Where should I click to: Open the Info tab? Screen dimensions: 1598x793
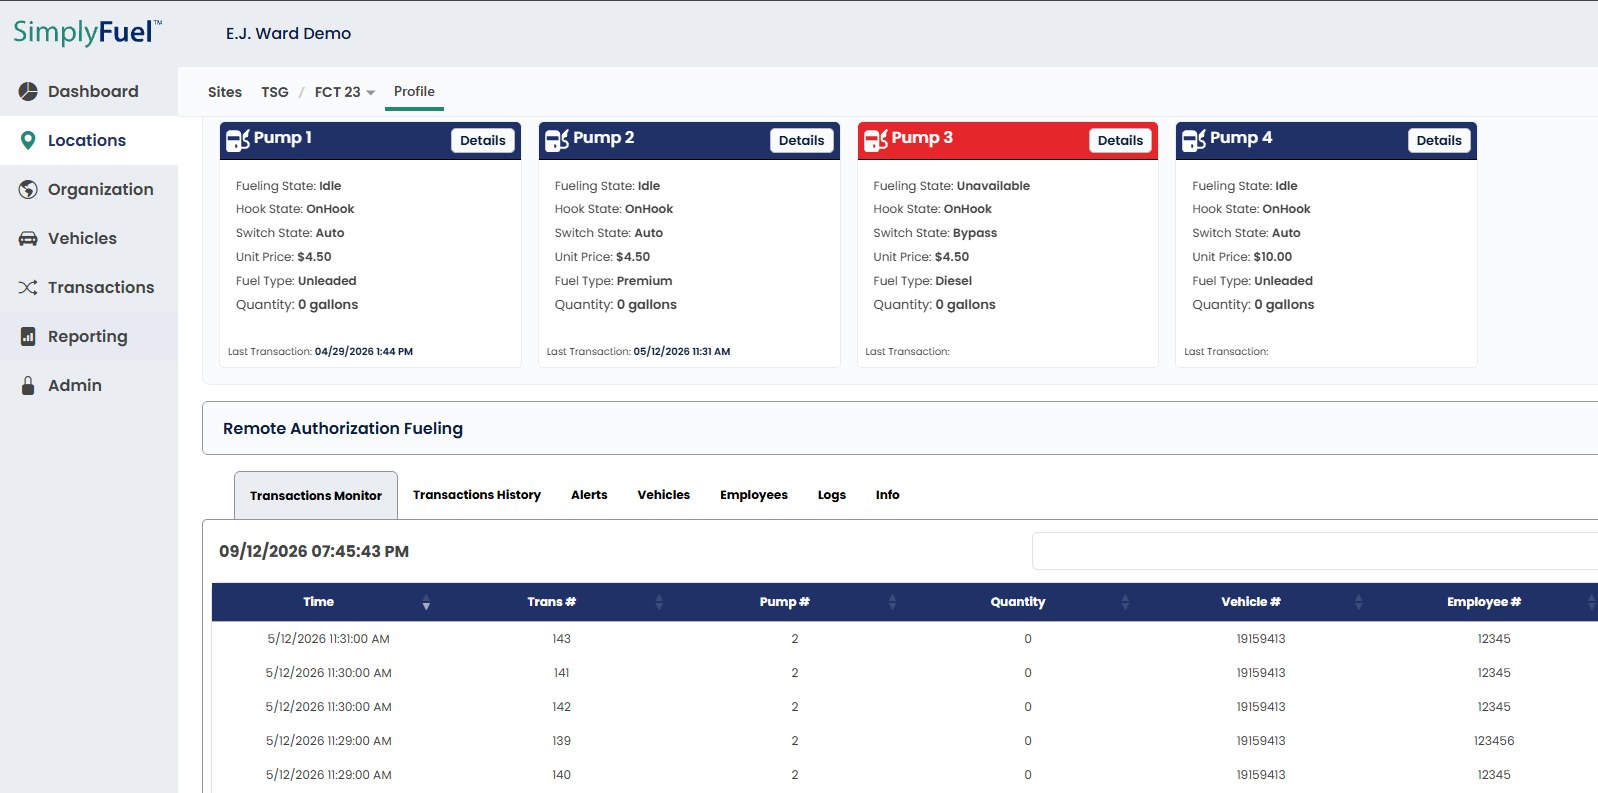pos(888,495)
